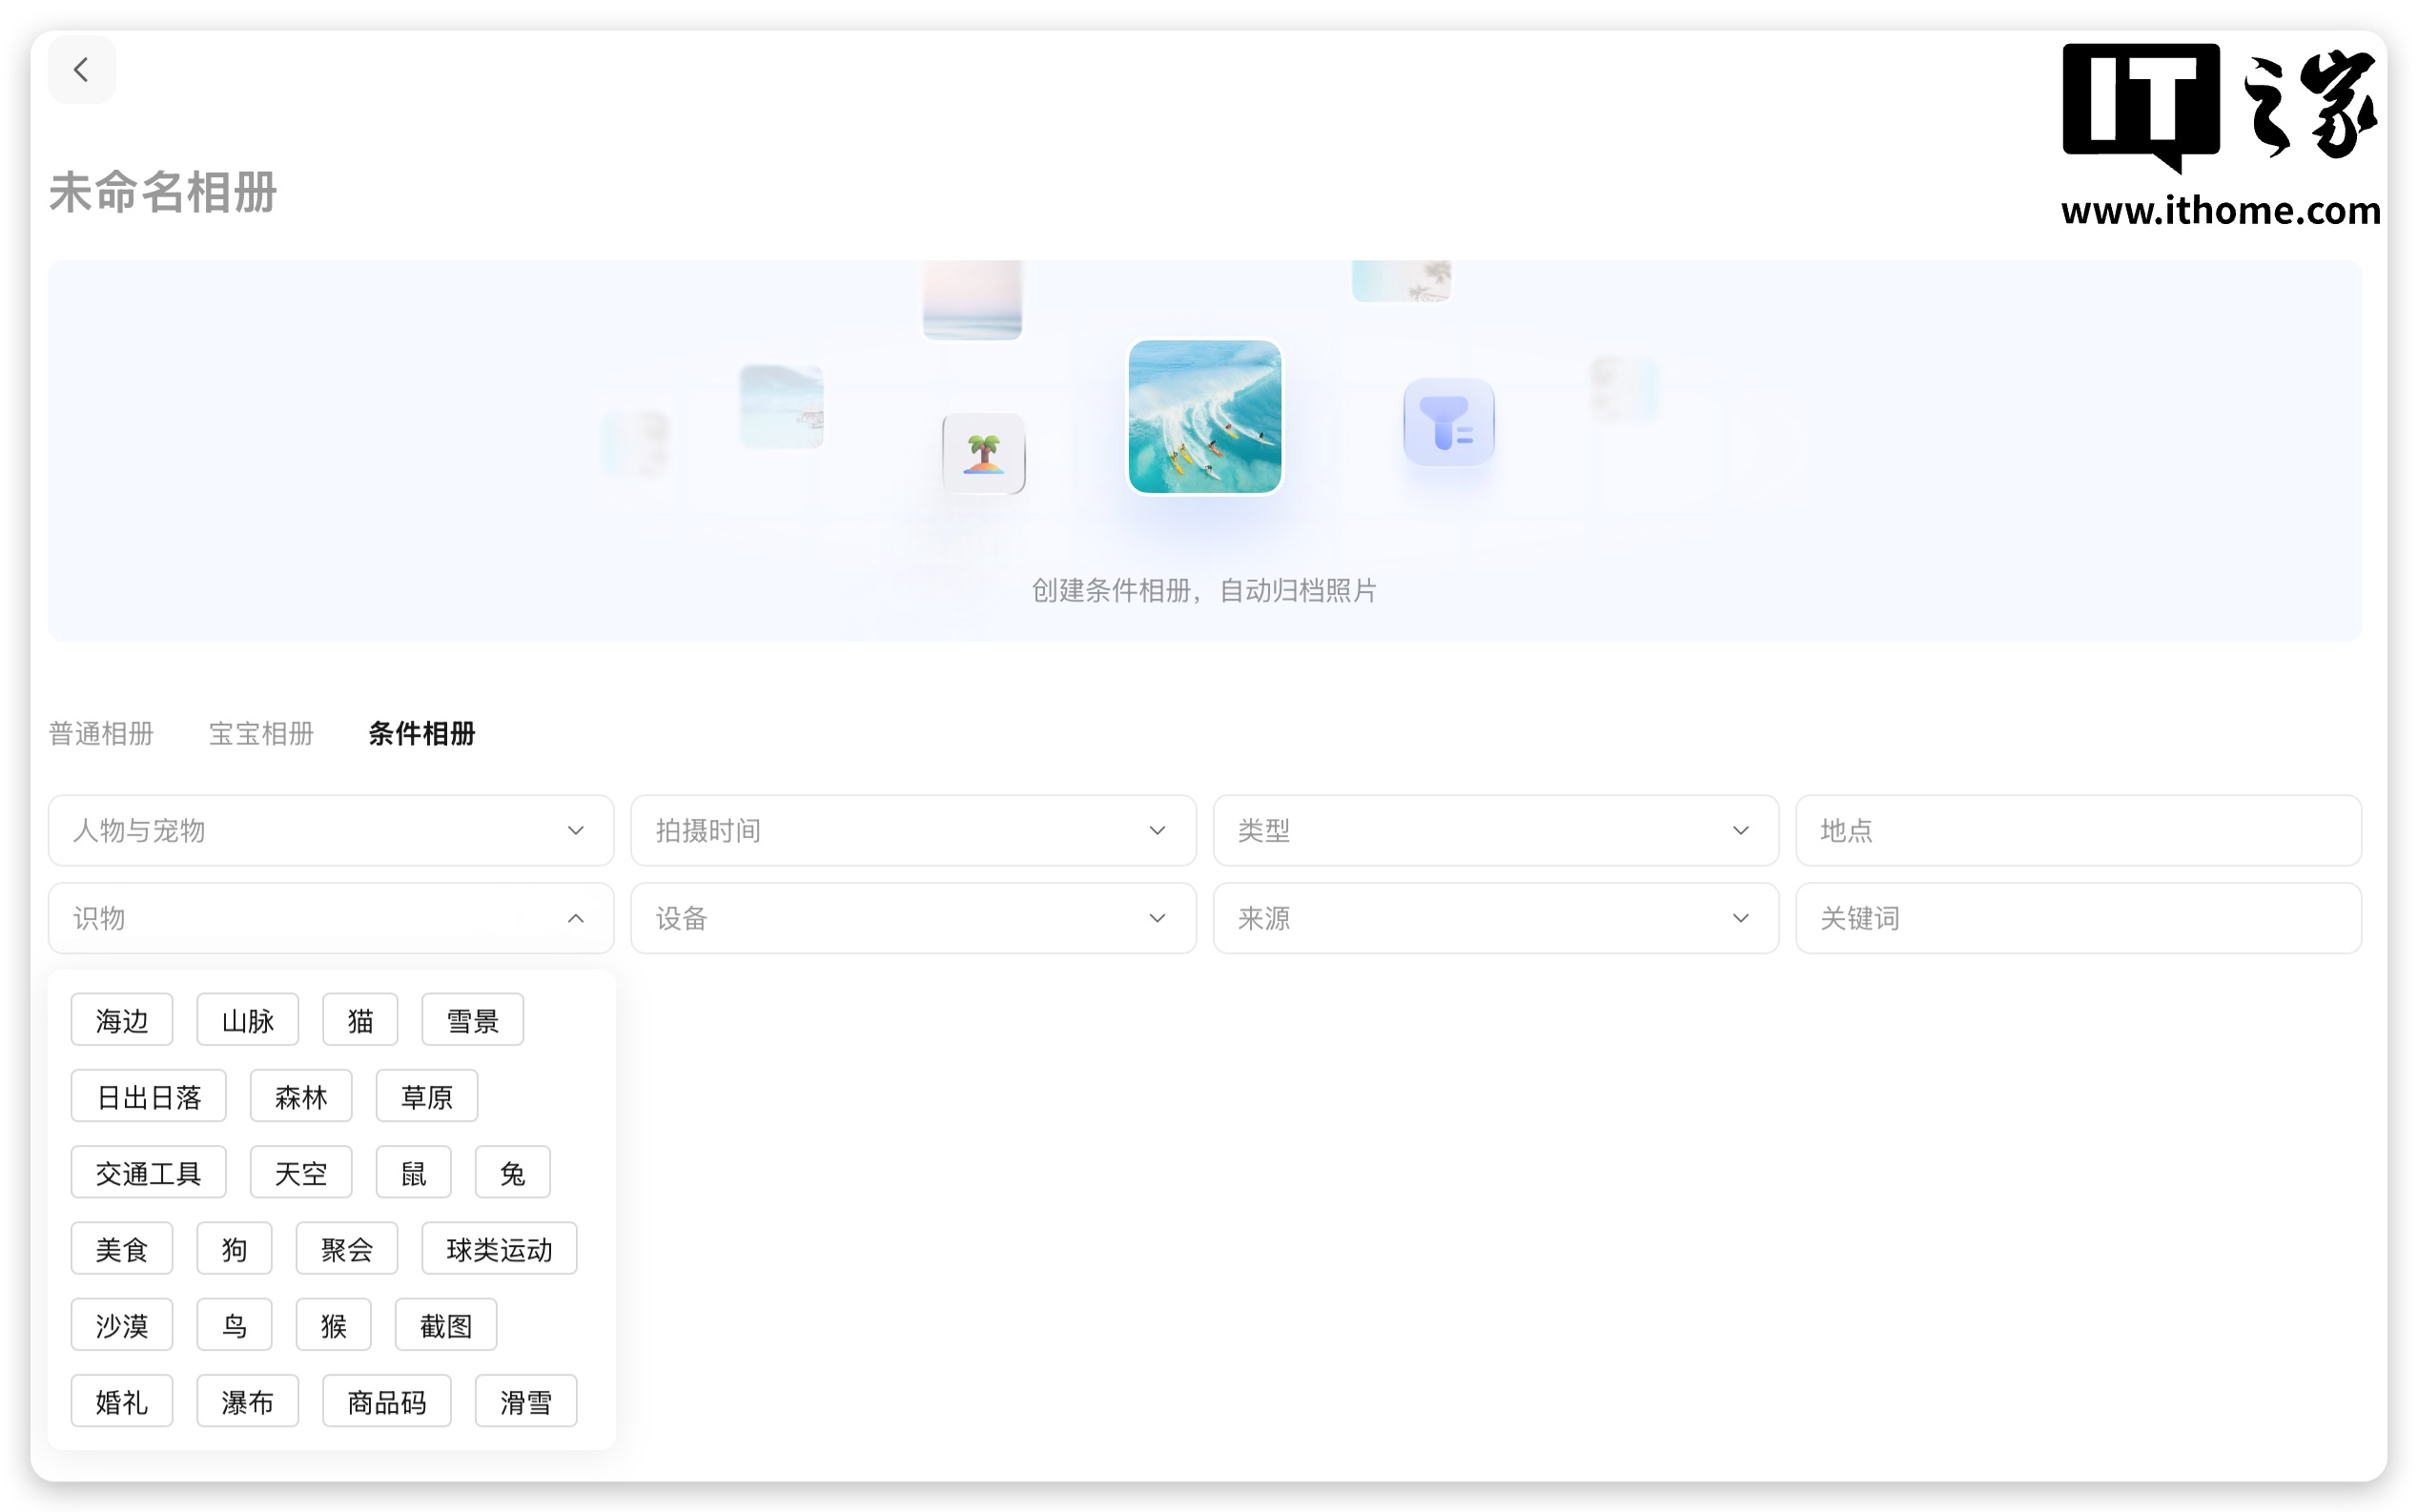Click the 商品码 tag

click(387, 1401)
